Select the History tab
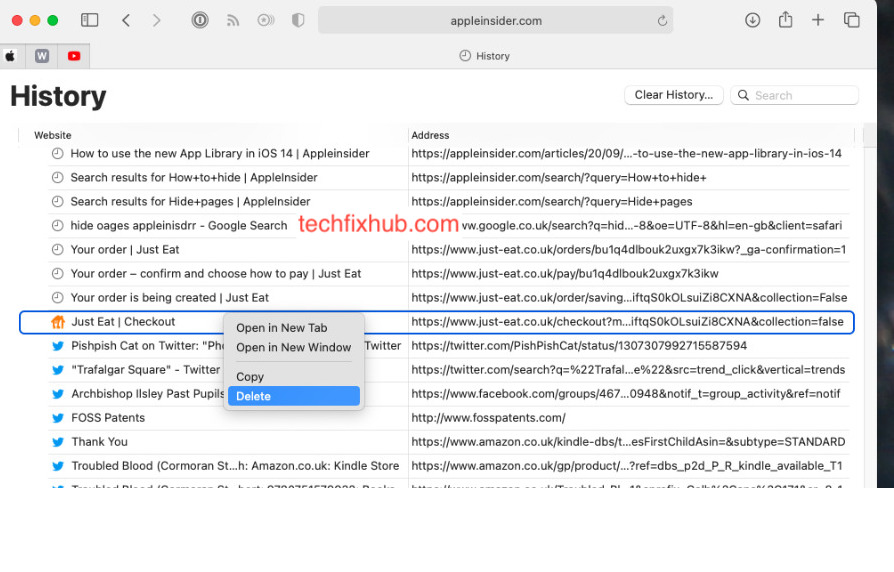The height and width of the screenshot is (572, 894). click(x=484, y=56)
